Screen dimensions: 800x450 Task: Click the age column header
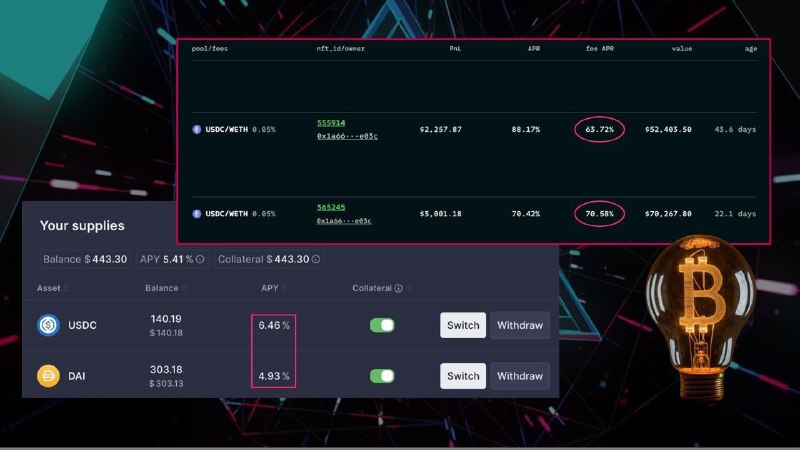[751, 48]
